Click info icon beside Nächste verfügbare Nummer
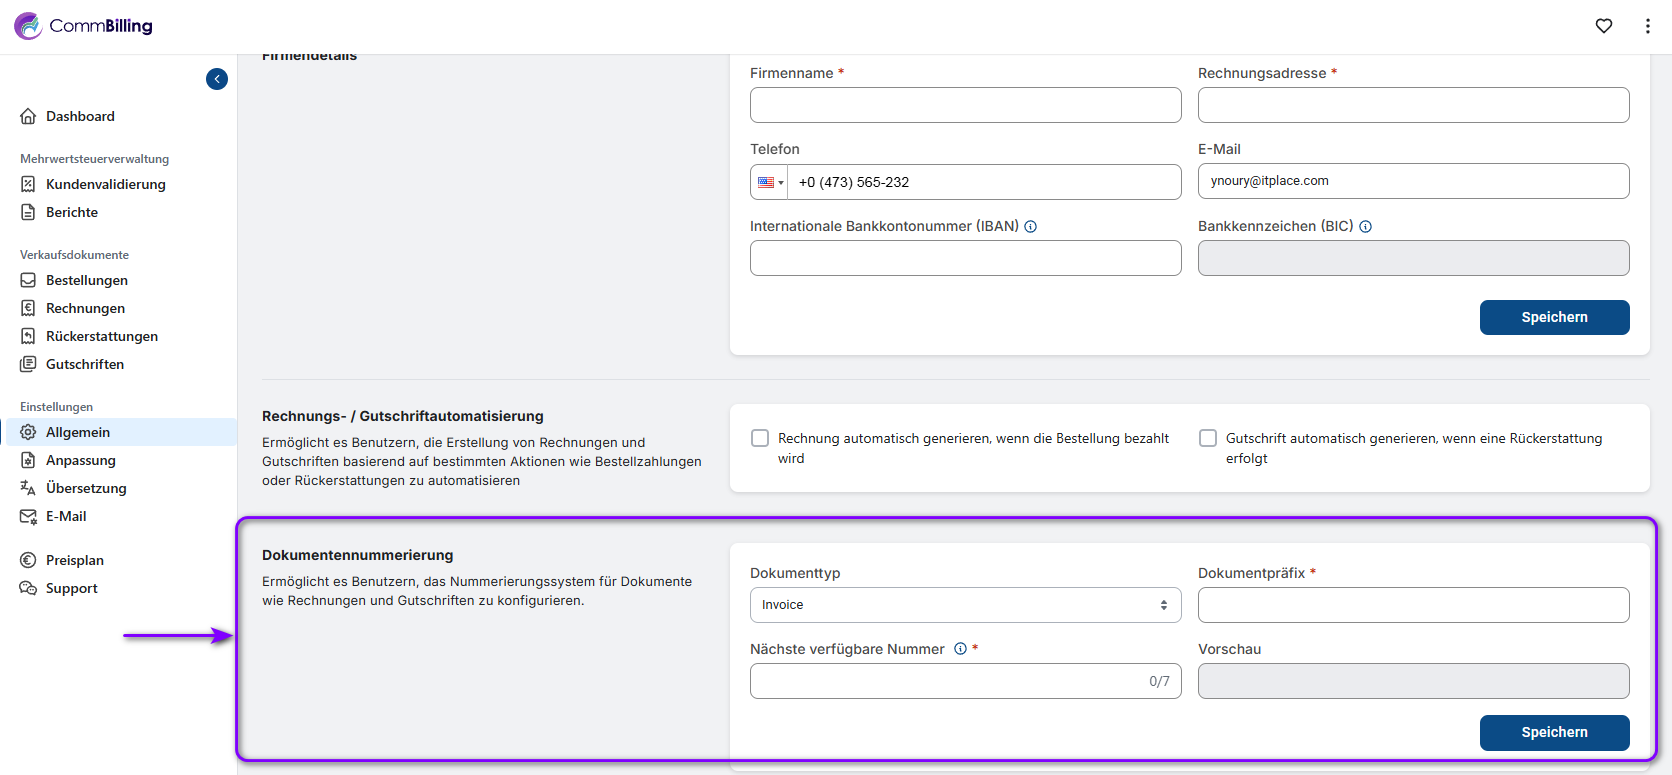Screen dimensions: 1672x775 tap(960, 649)
